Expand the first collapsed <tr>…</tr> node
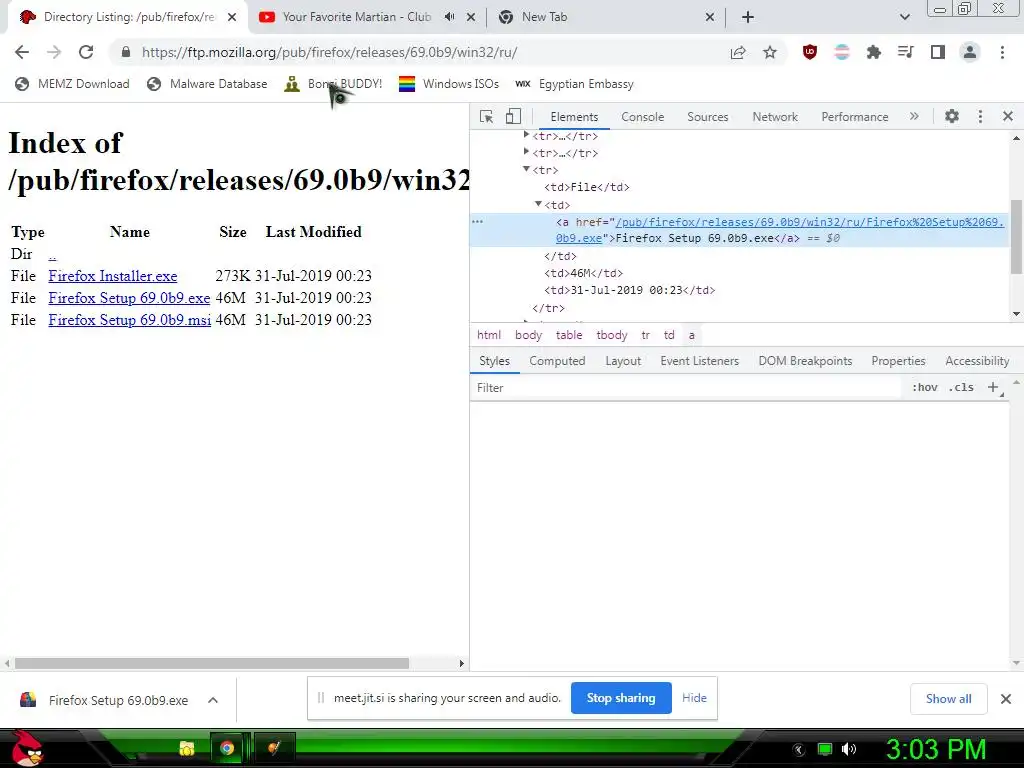This screenshot has height=768, width=1024. pos(526,135)
